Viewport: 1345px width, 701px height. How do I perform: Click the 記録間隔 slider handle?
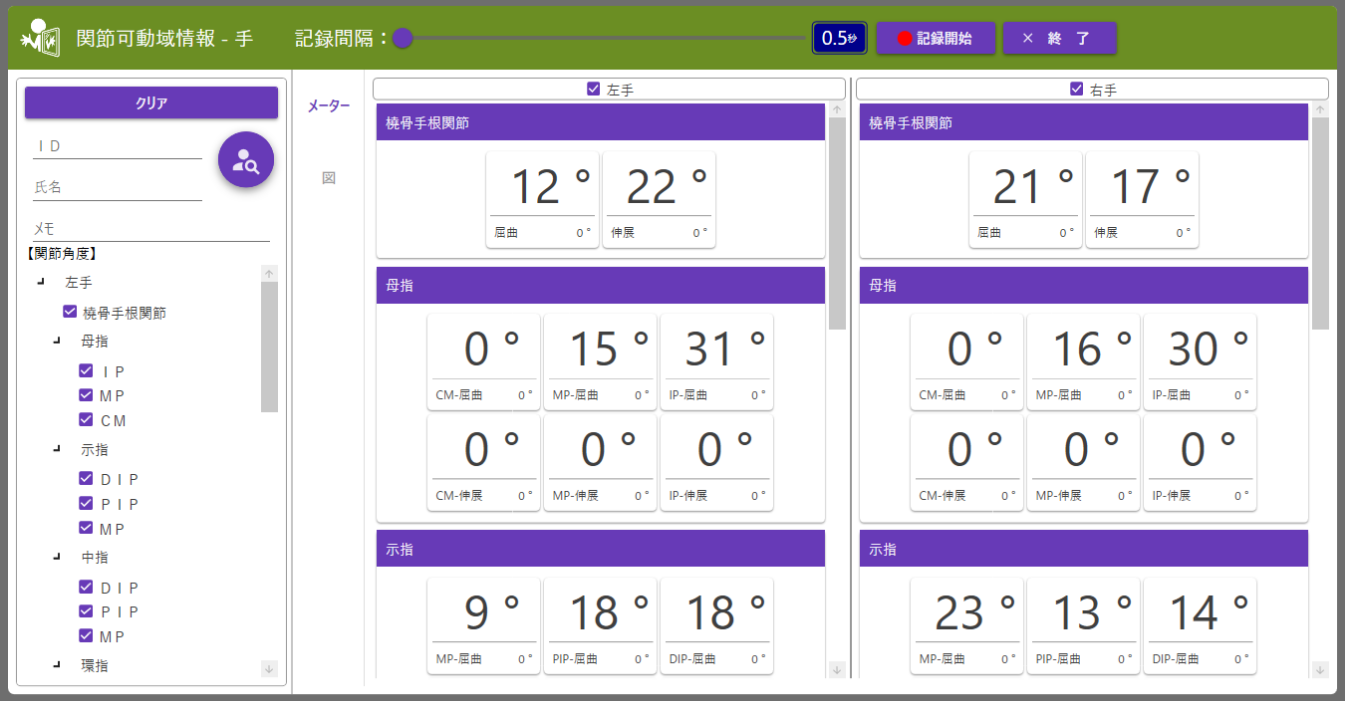click(403, 39)
